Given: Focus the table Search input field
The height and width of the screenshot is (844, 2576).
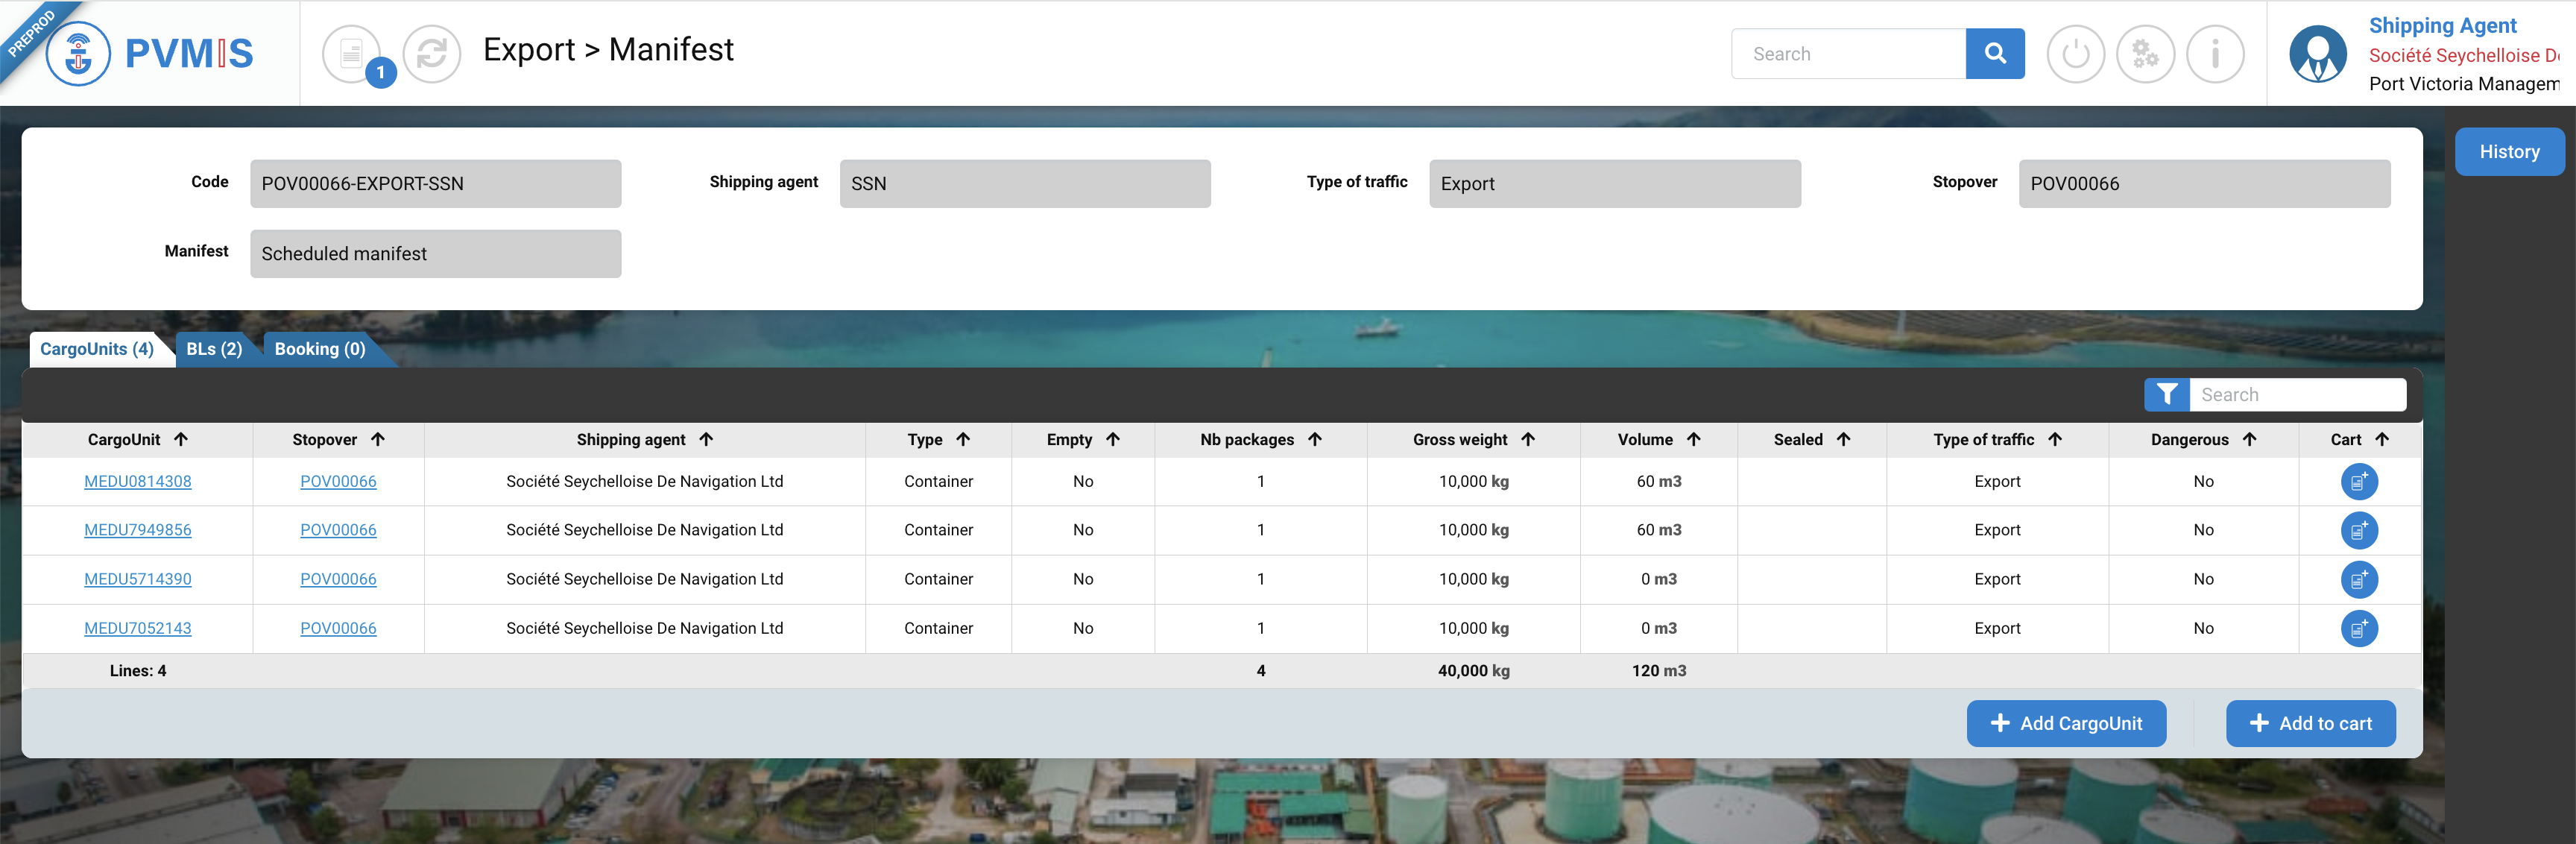Looking at the screenshot, I should click(2297, 395).
